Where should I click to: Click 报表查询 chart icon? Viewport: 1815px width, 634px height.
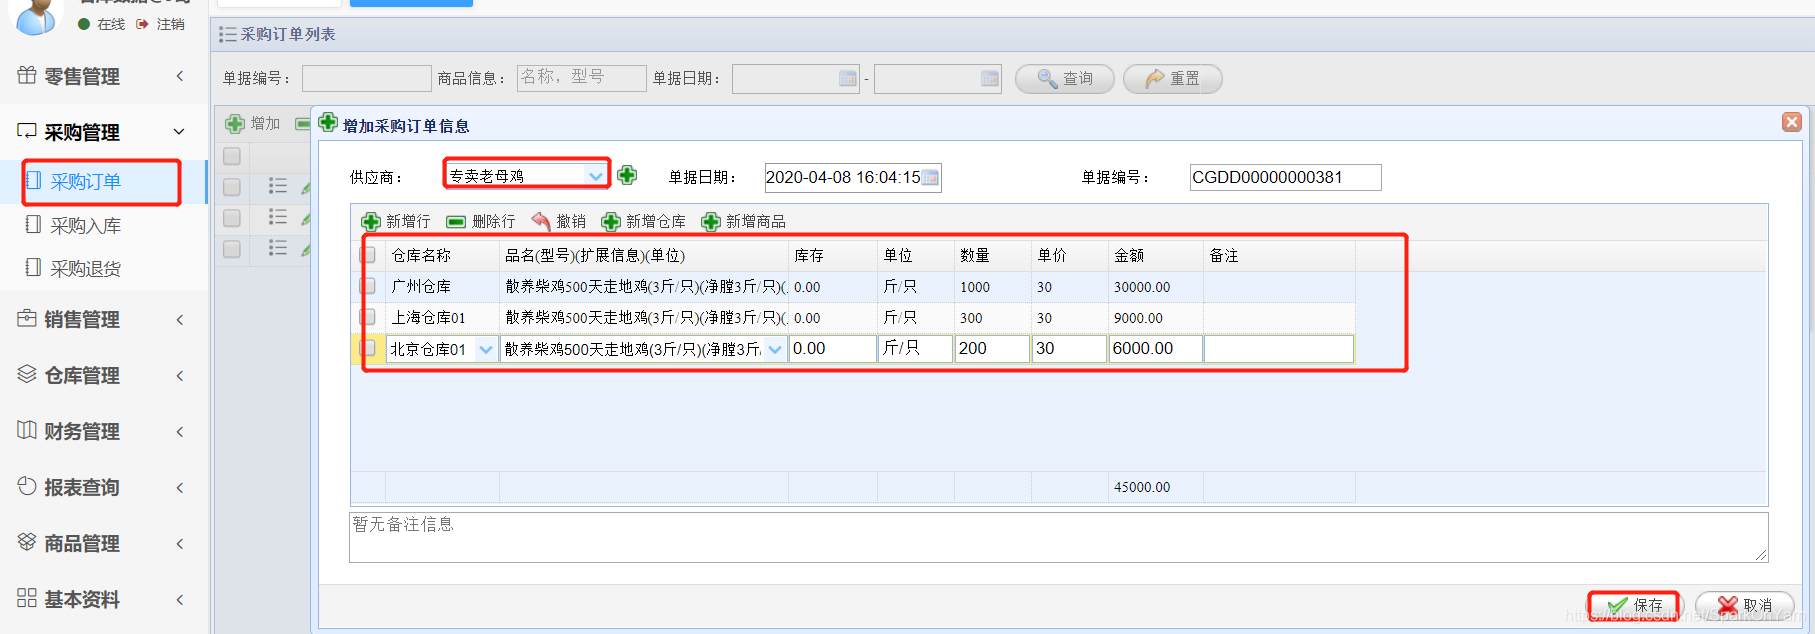(27, 486)
